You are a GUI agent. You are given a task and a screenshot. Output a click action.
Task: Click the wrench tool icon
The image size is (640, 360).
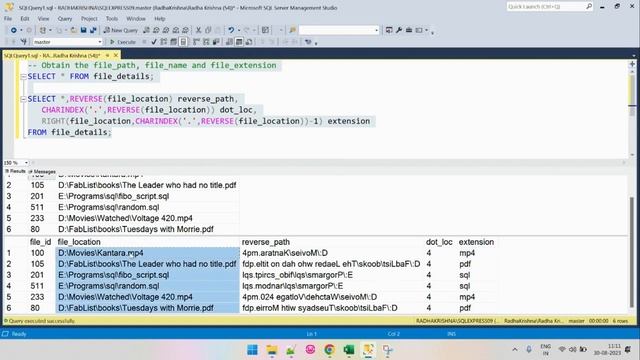[399, 30]
